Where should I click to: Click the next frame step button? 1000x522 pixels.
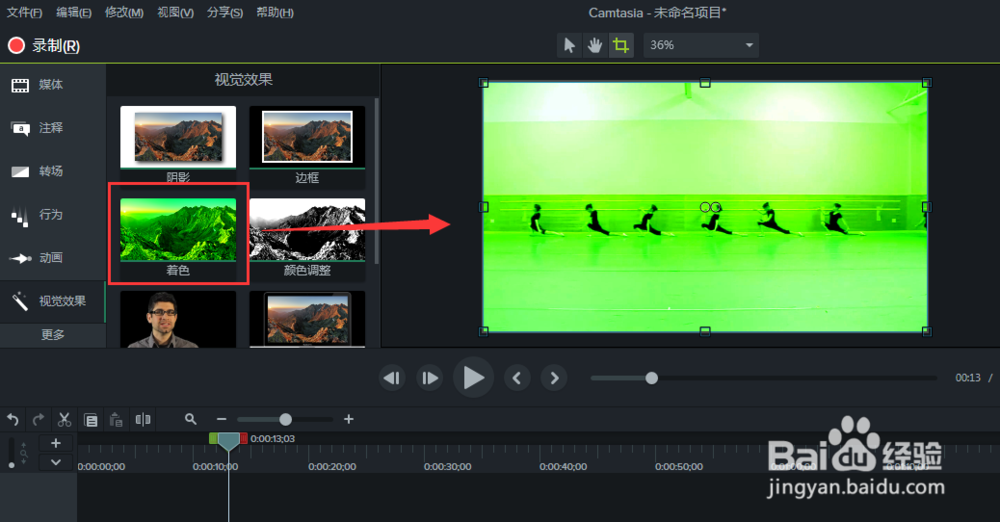pyautogui.click(x=430, y=378)
